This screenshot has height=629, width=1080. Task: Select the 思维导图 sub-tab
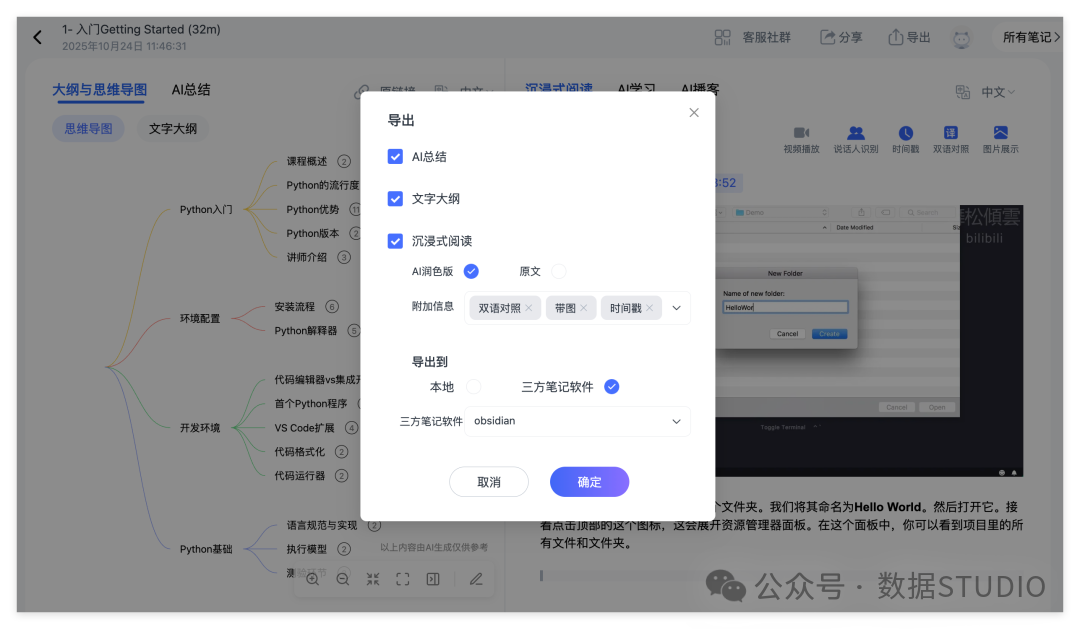88,129
